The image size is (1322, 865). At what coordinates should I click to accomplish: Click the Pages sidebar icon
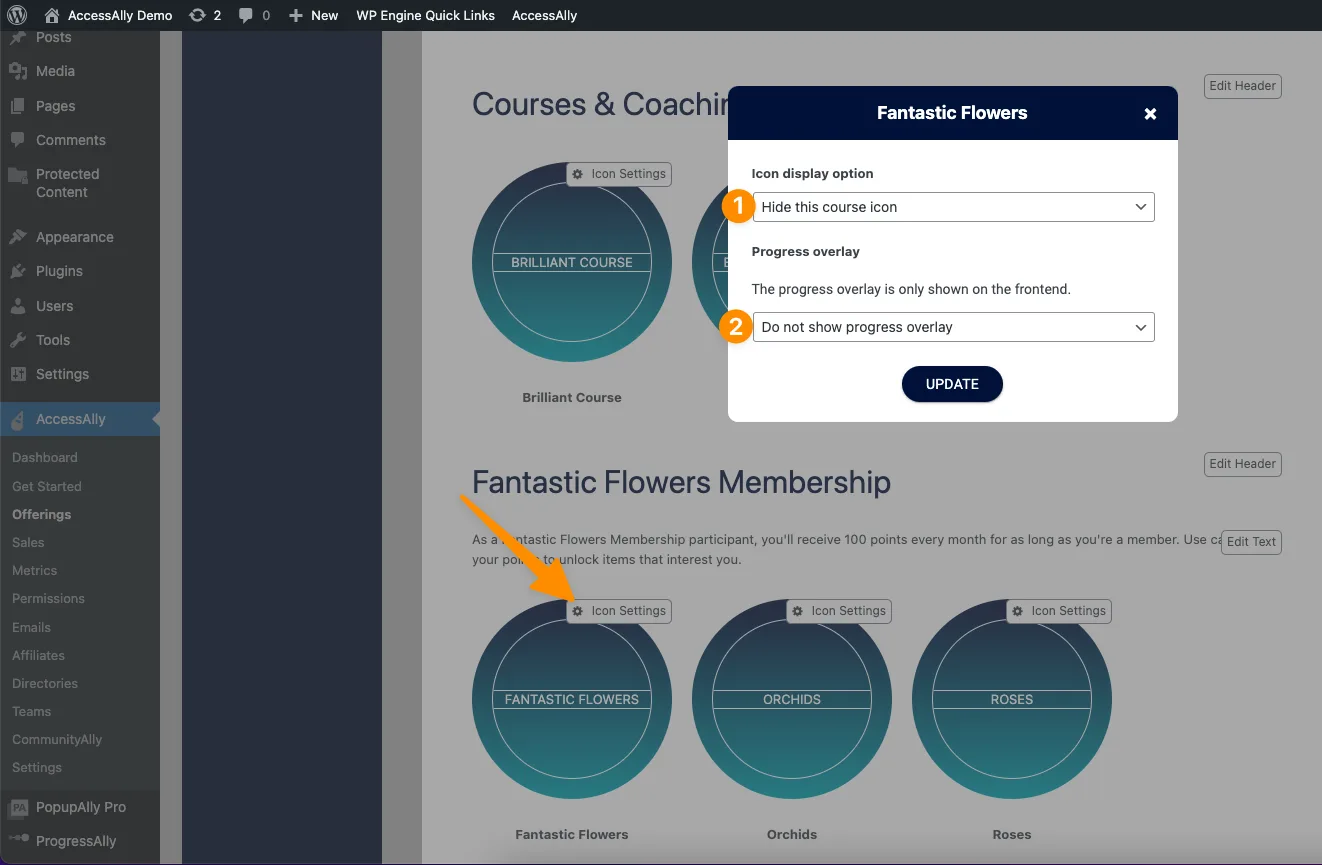[x=18, y=106]
